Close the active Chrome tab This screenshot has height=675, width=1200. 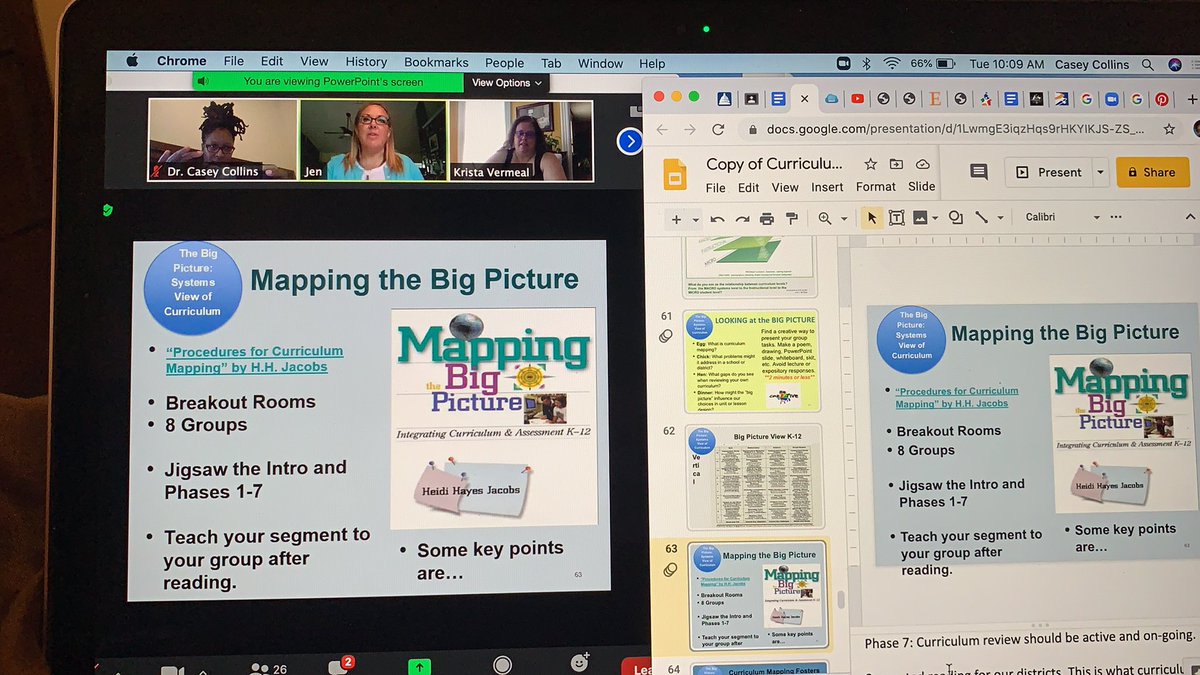[x=804, y=98]
